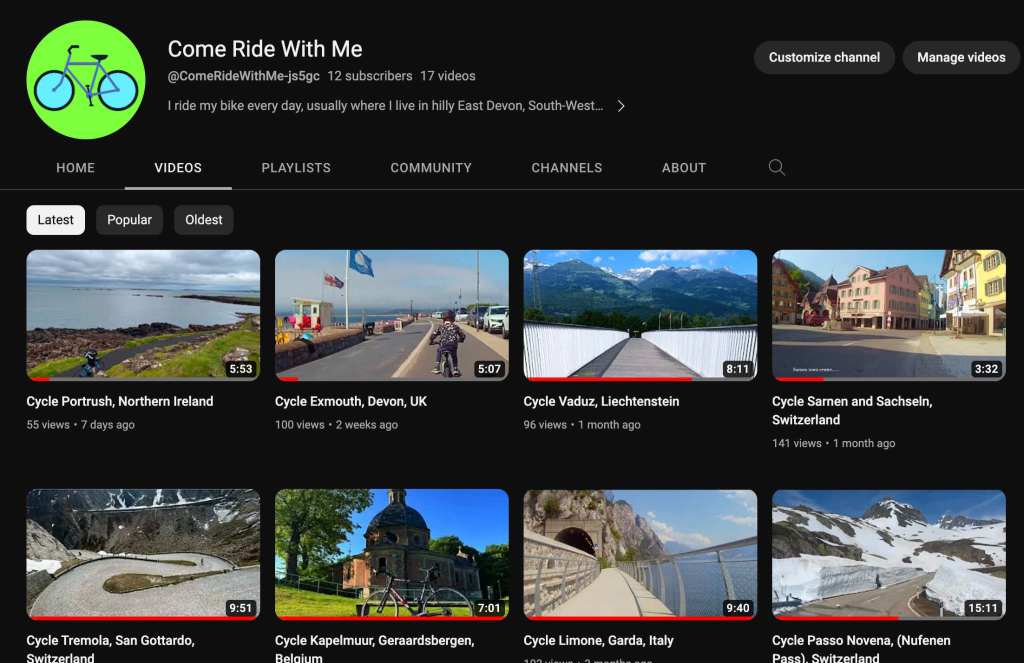Image resolution: width=1024 pixels, height=663 pixels.
Task: Click the Tremola San Gottardo hairpin thumbnail
Action: [x=143, y=553]
